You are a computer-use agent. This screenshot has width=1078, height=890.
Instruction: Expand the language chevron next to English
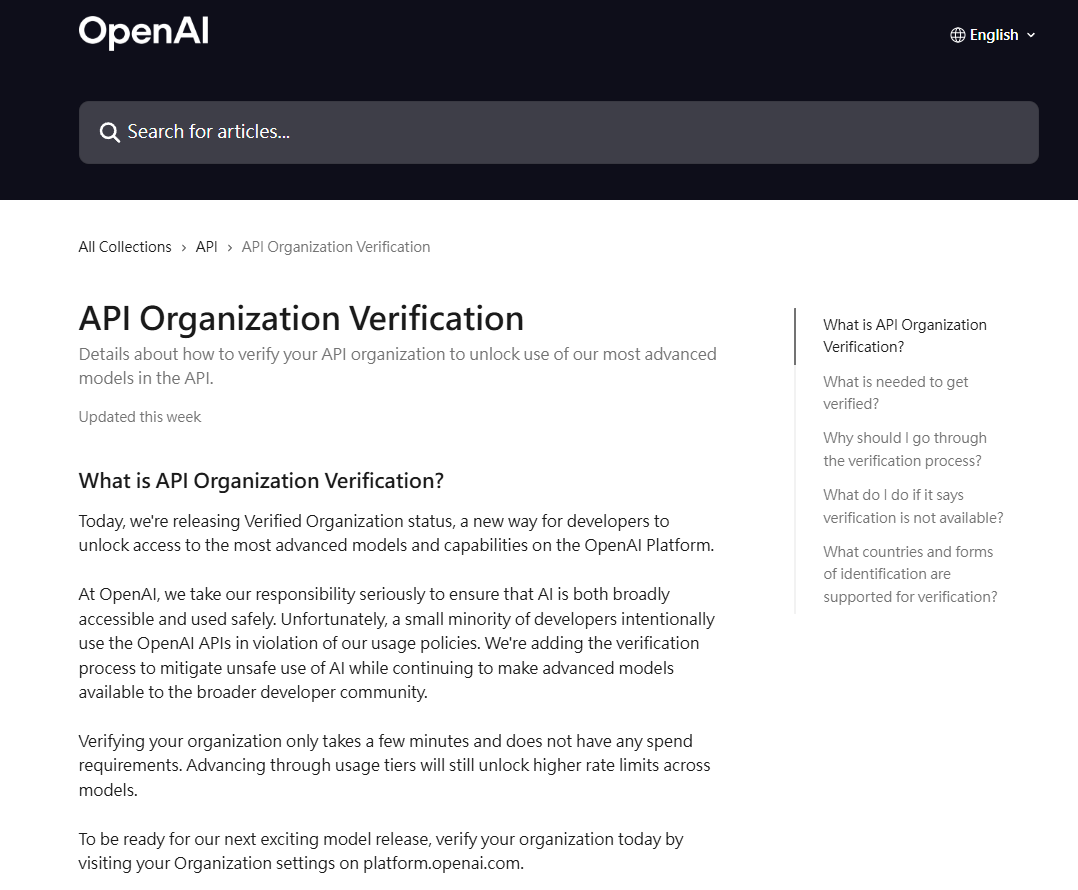coord(1031,35)
